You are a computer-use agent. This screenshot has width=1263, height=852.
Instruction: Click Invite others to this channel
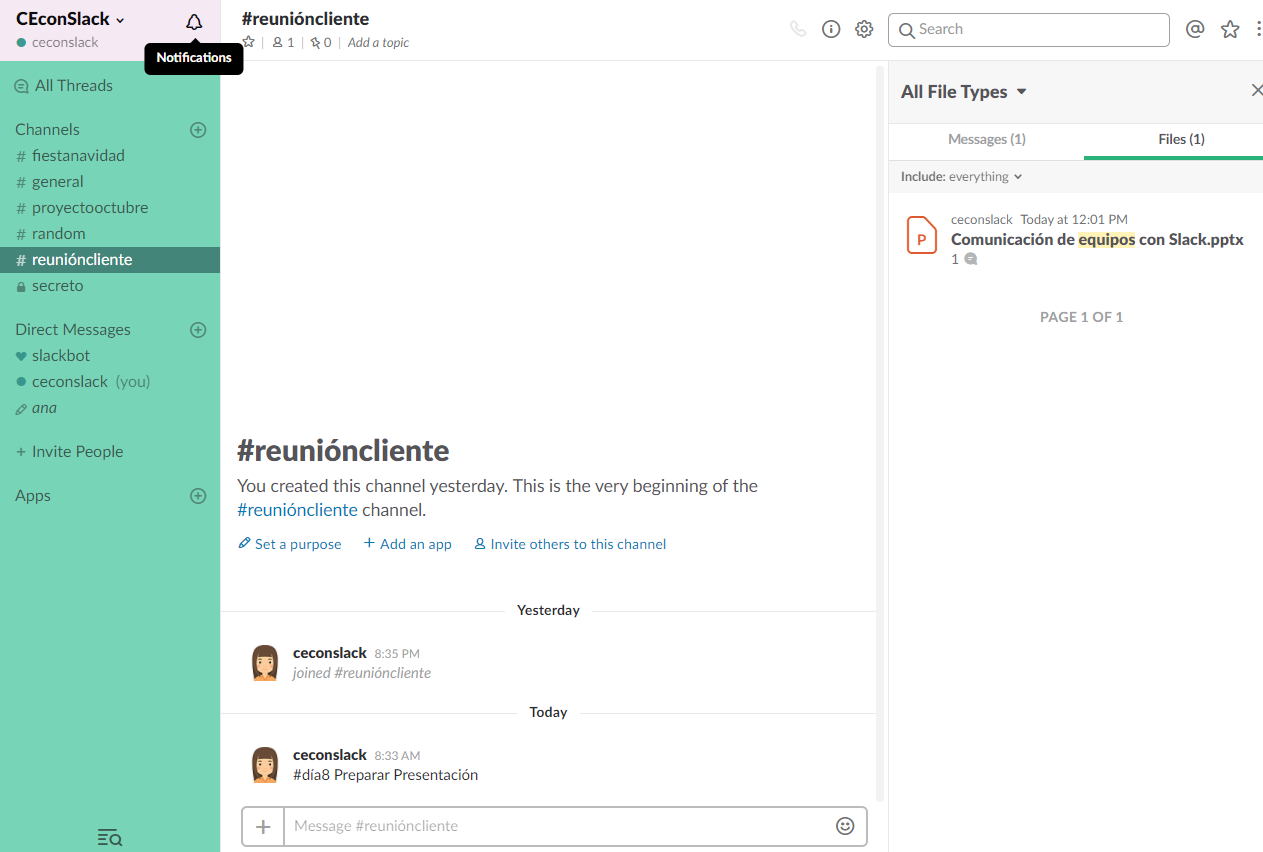[570, 544]
